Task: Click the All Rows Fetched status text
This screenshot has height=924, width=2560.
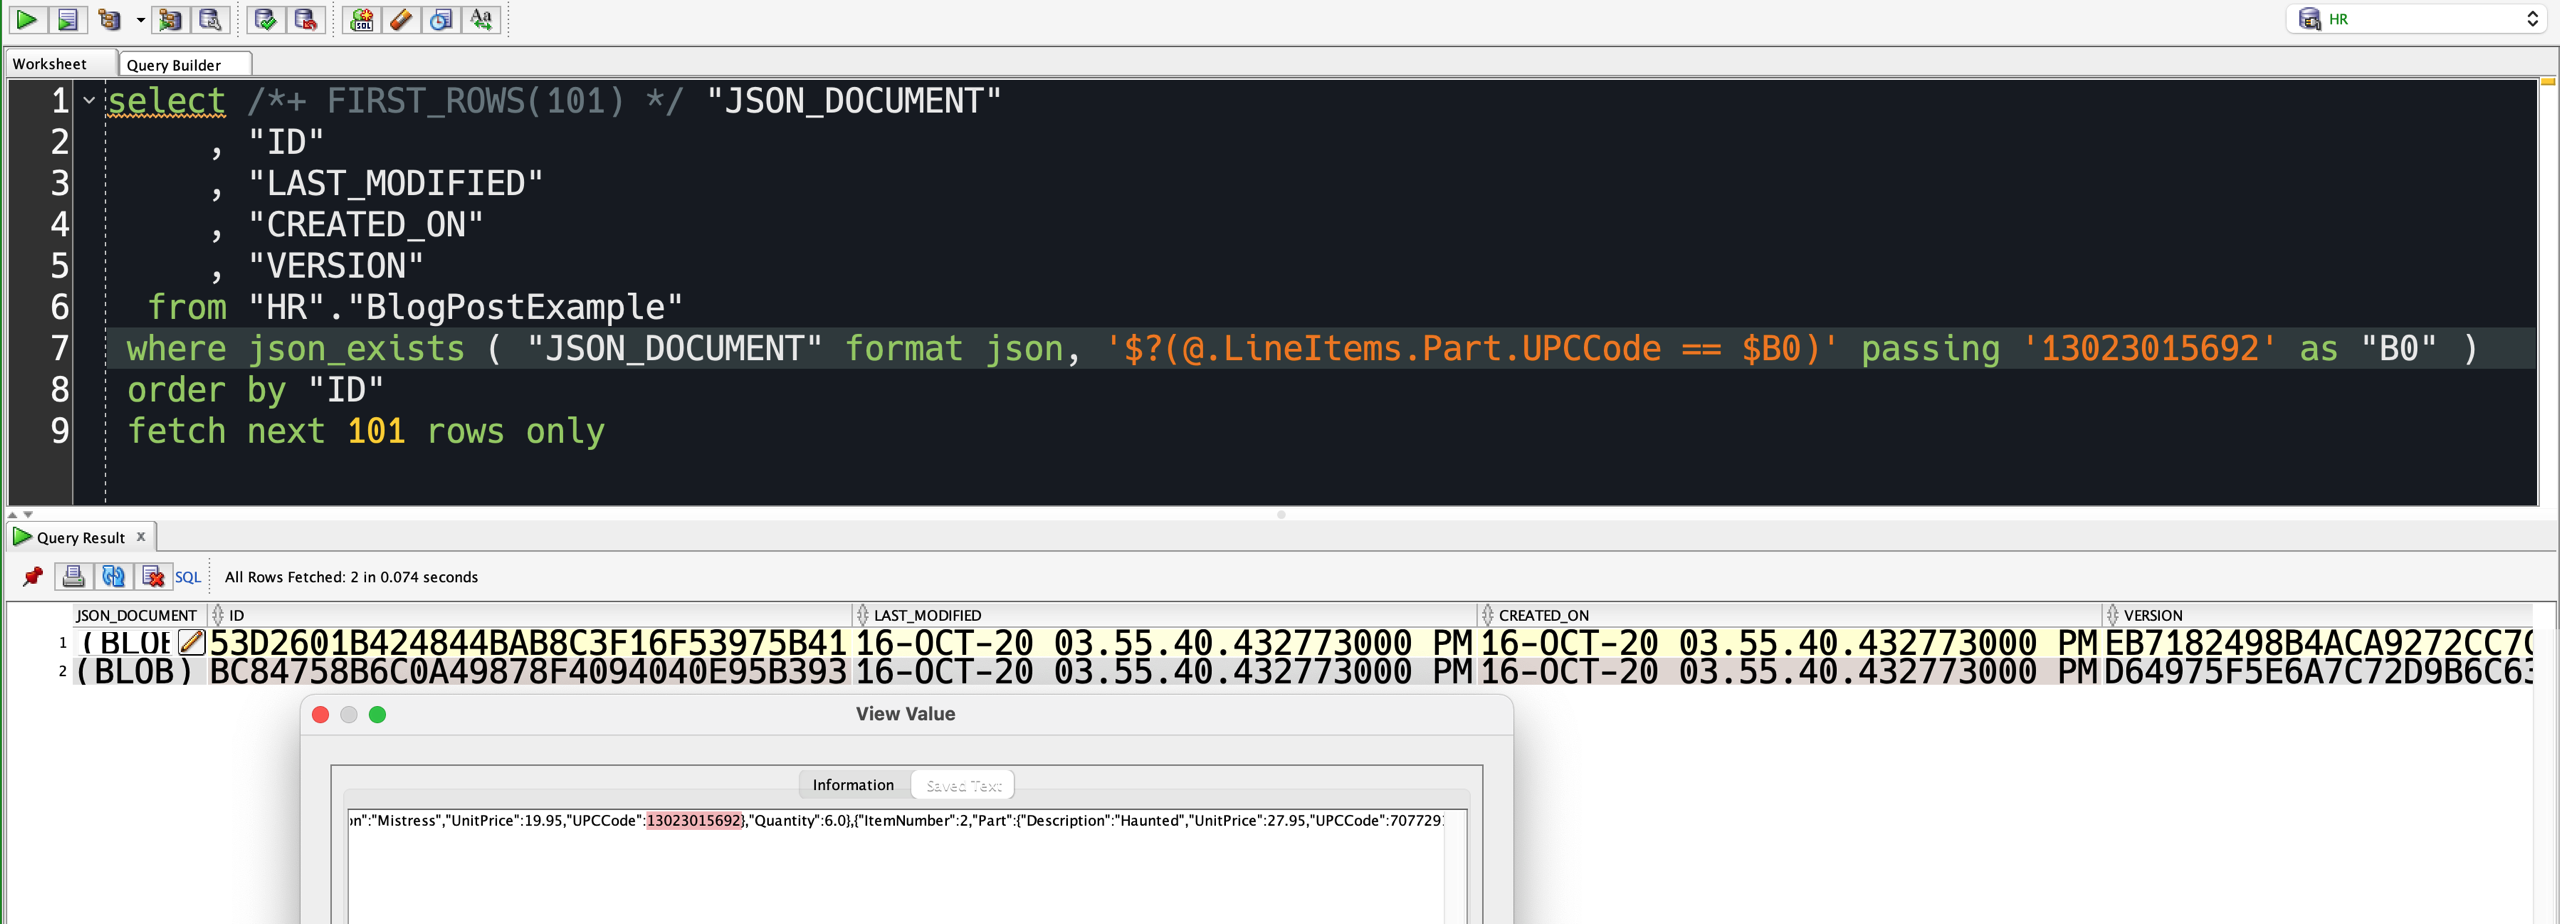Action: pos(351,577)
